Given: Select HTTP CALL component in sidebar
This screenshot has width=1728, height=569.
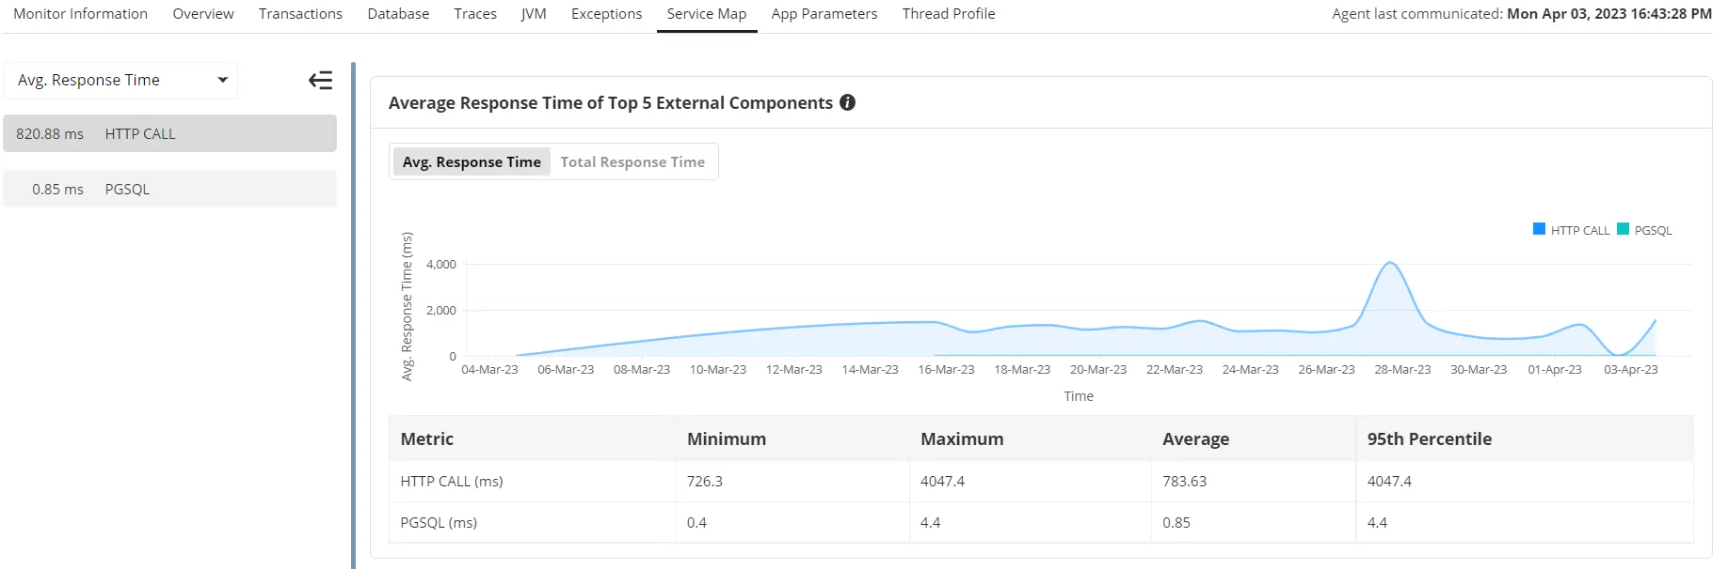Looking at the screenshot, I should [170, 134].
